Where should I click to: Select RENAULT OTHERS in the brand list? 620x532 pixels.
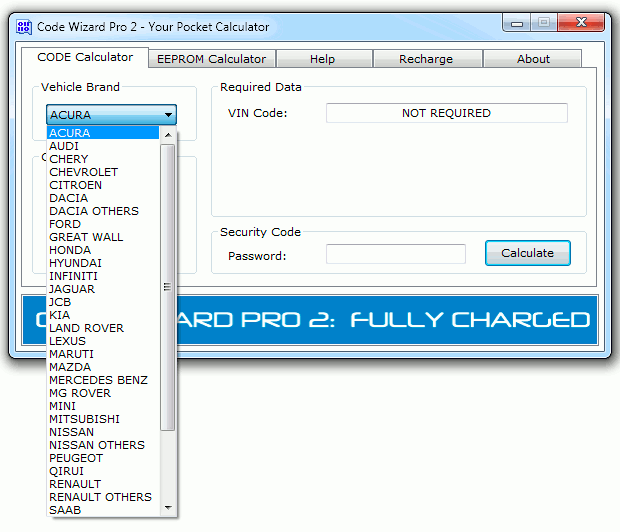[103, 497]
